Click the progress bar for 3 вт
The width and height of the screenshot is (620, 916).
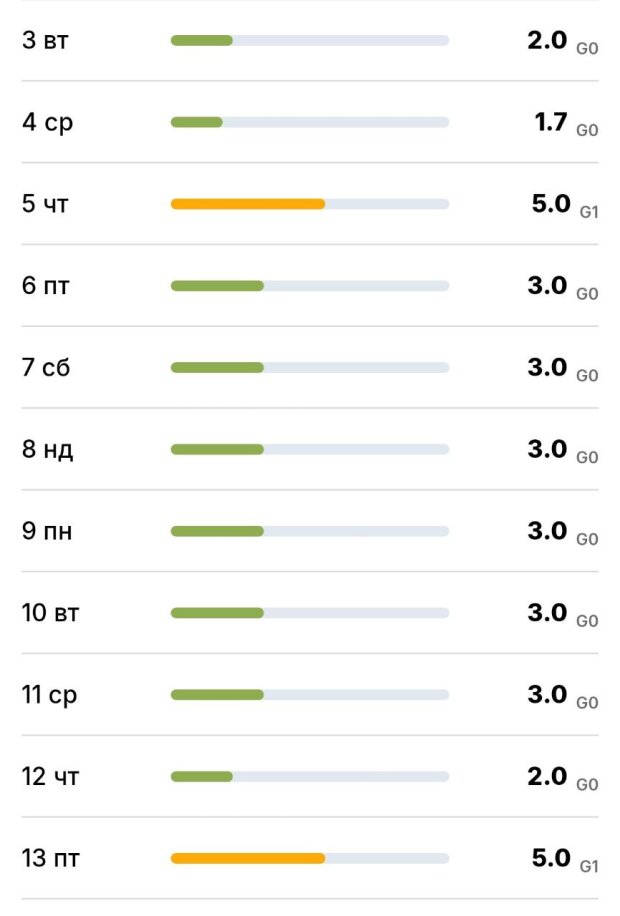point(309,41)
